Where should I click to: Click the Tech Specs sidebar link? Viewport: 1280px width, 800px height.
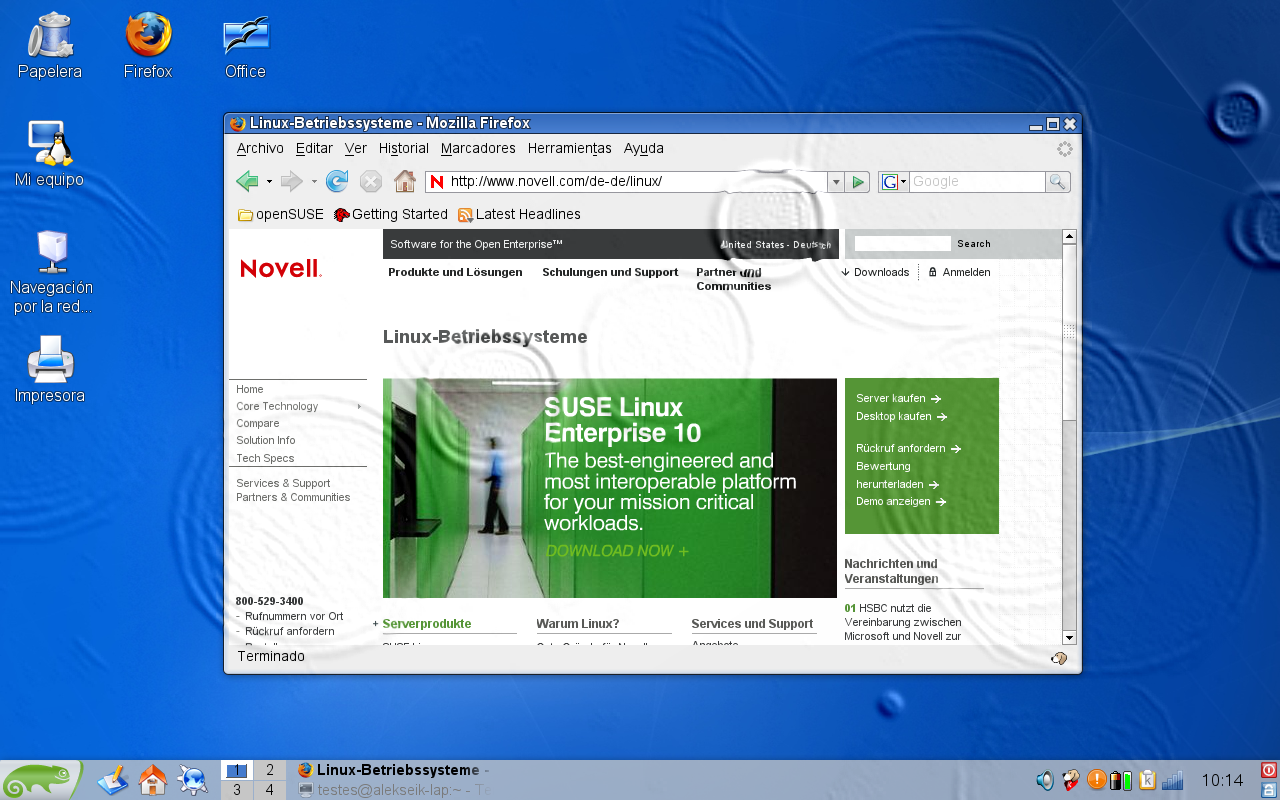(265, 458)
